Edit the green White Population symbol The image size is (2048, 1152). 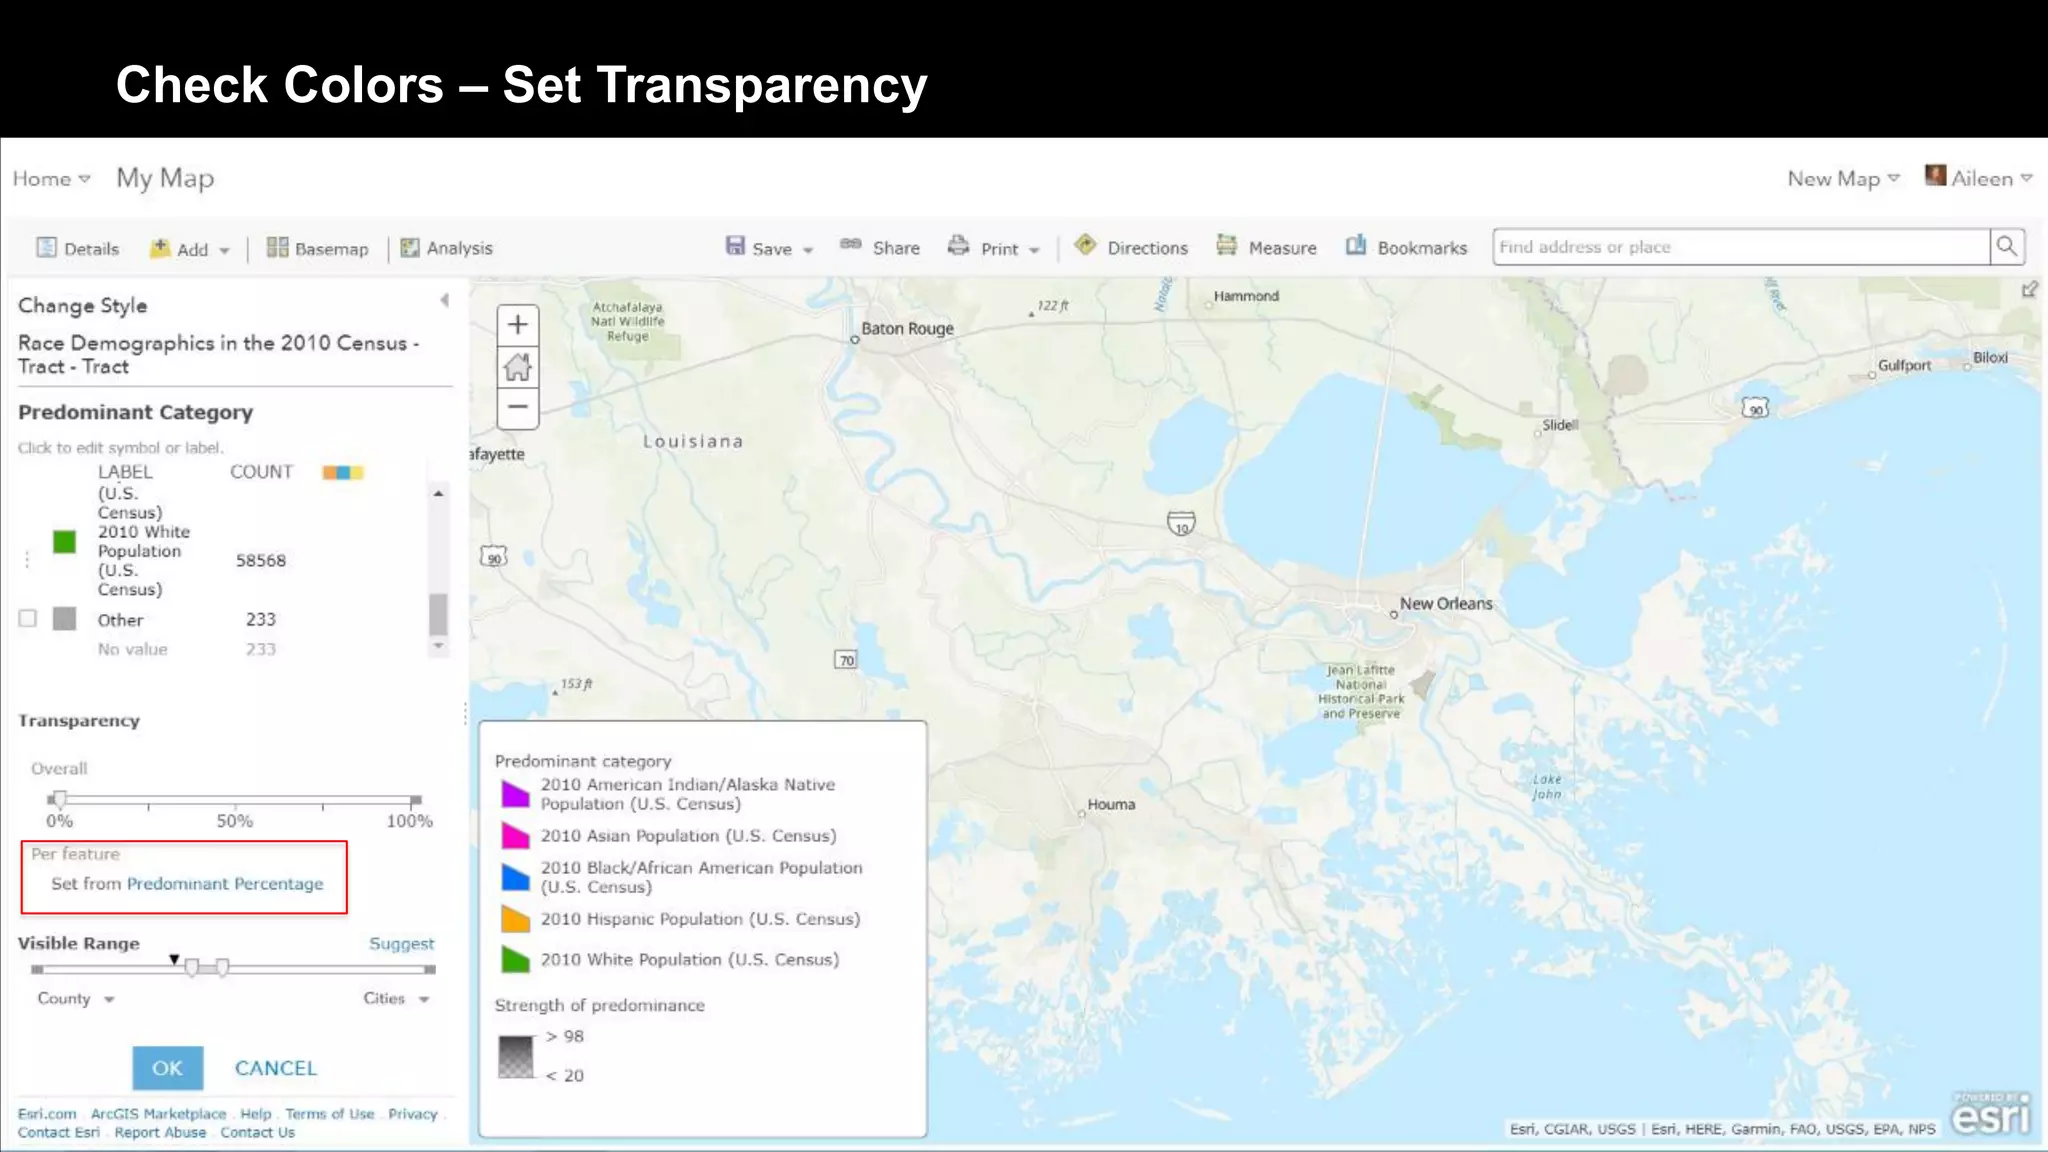tap(64, 542)
